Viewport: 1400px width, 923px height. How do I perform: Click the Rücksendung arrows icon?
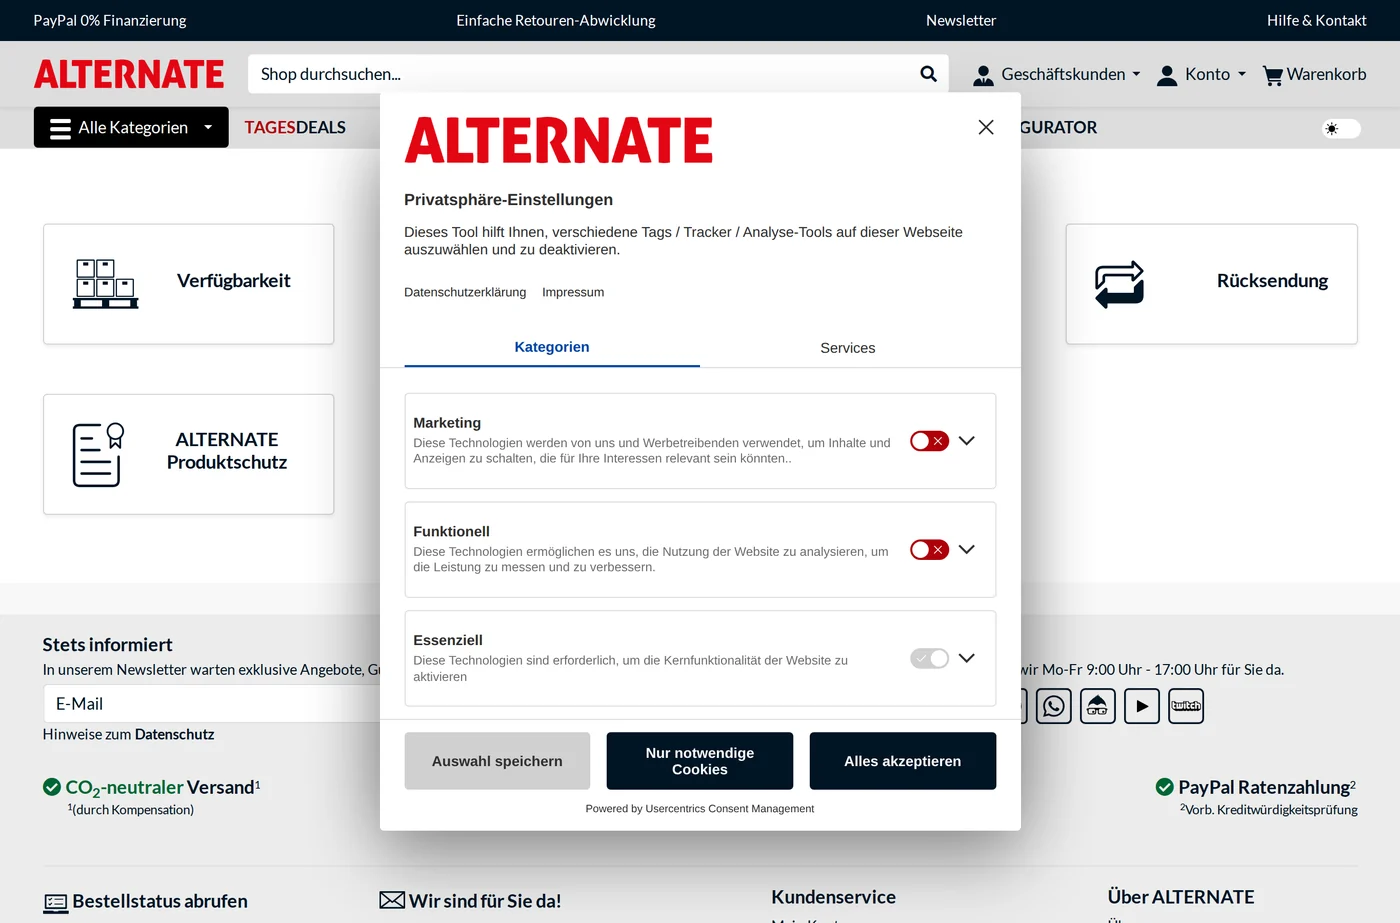[x=1119, y=284]
